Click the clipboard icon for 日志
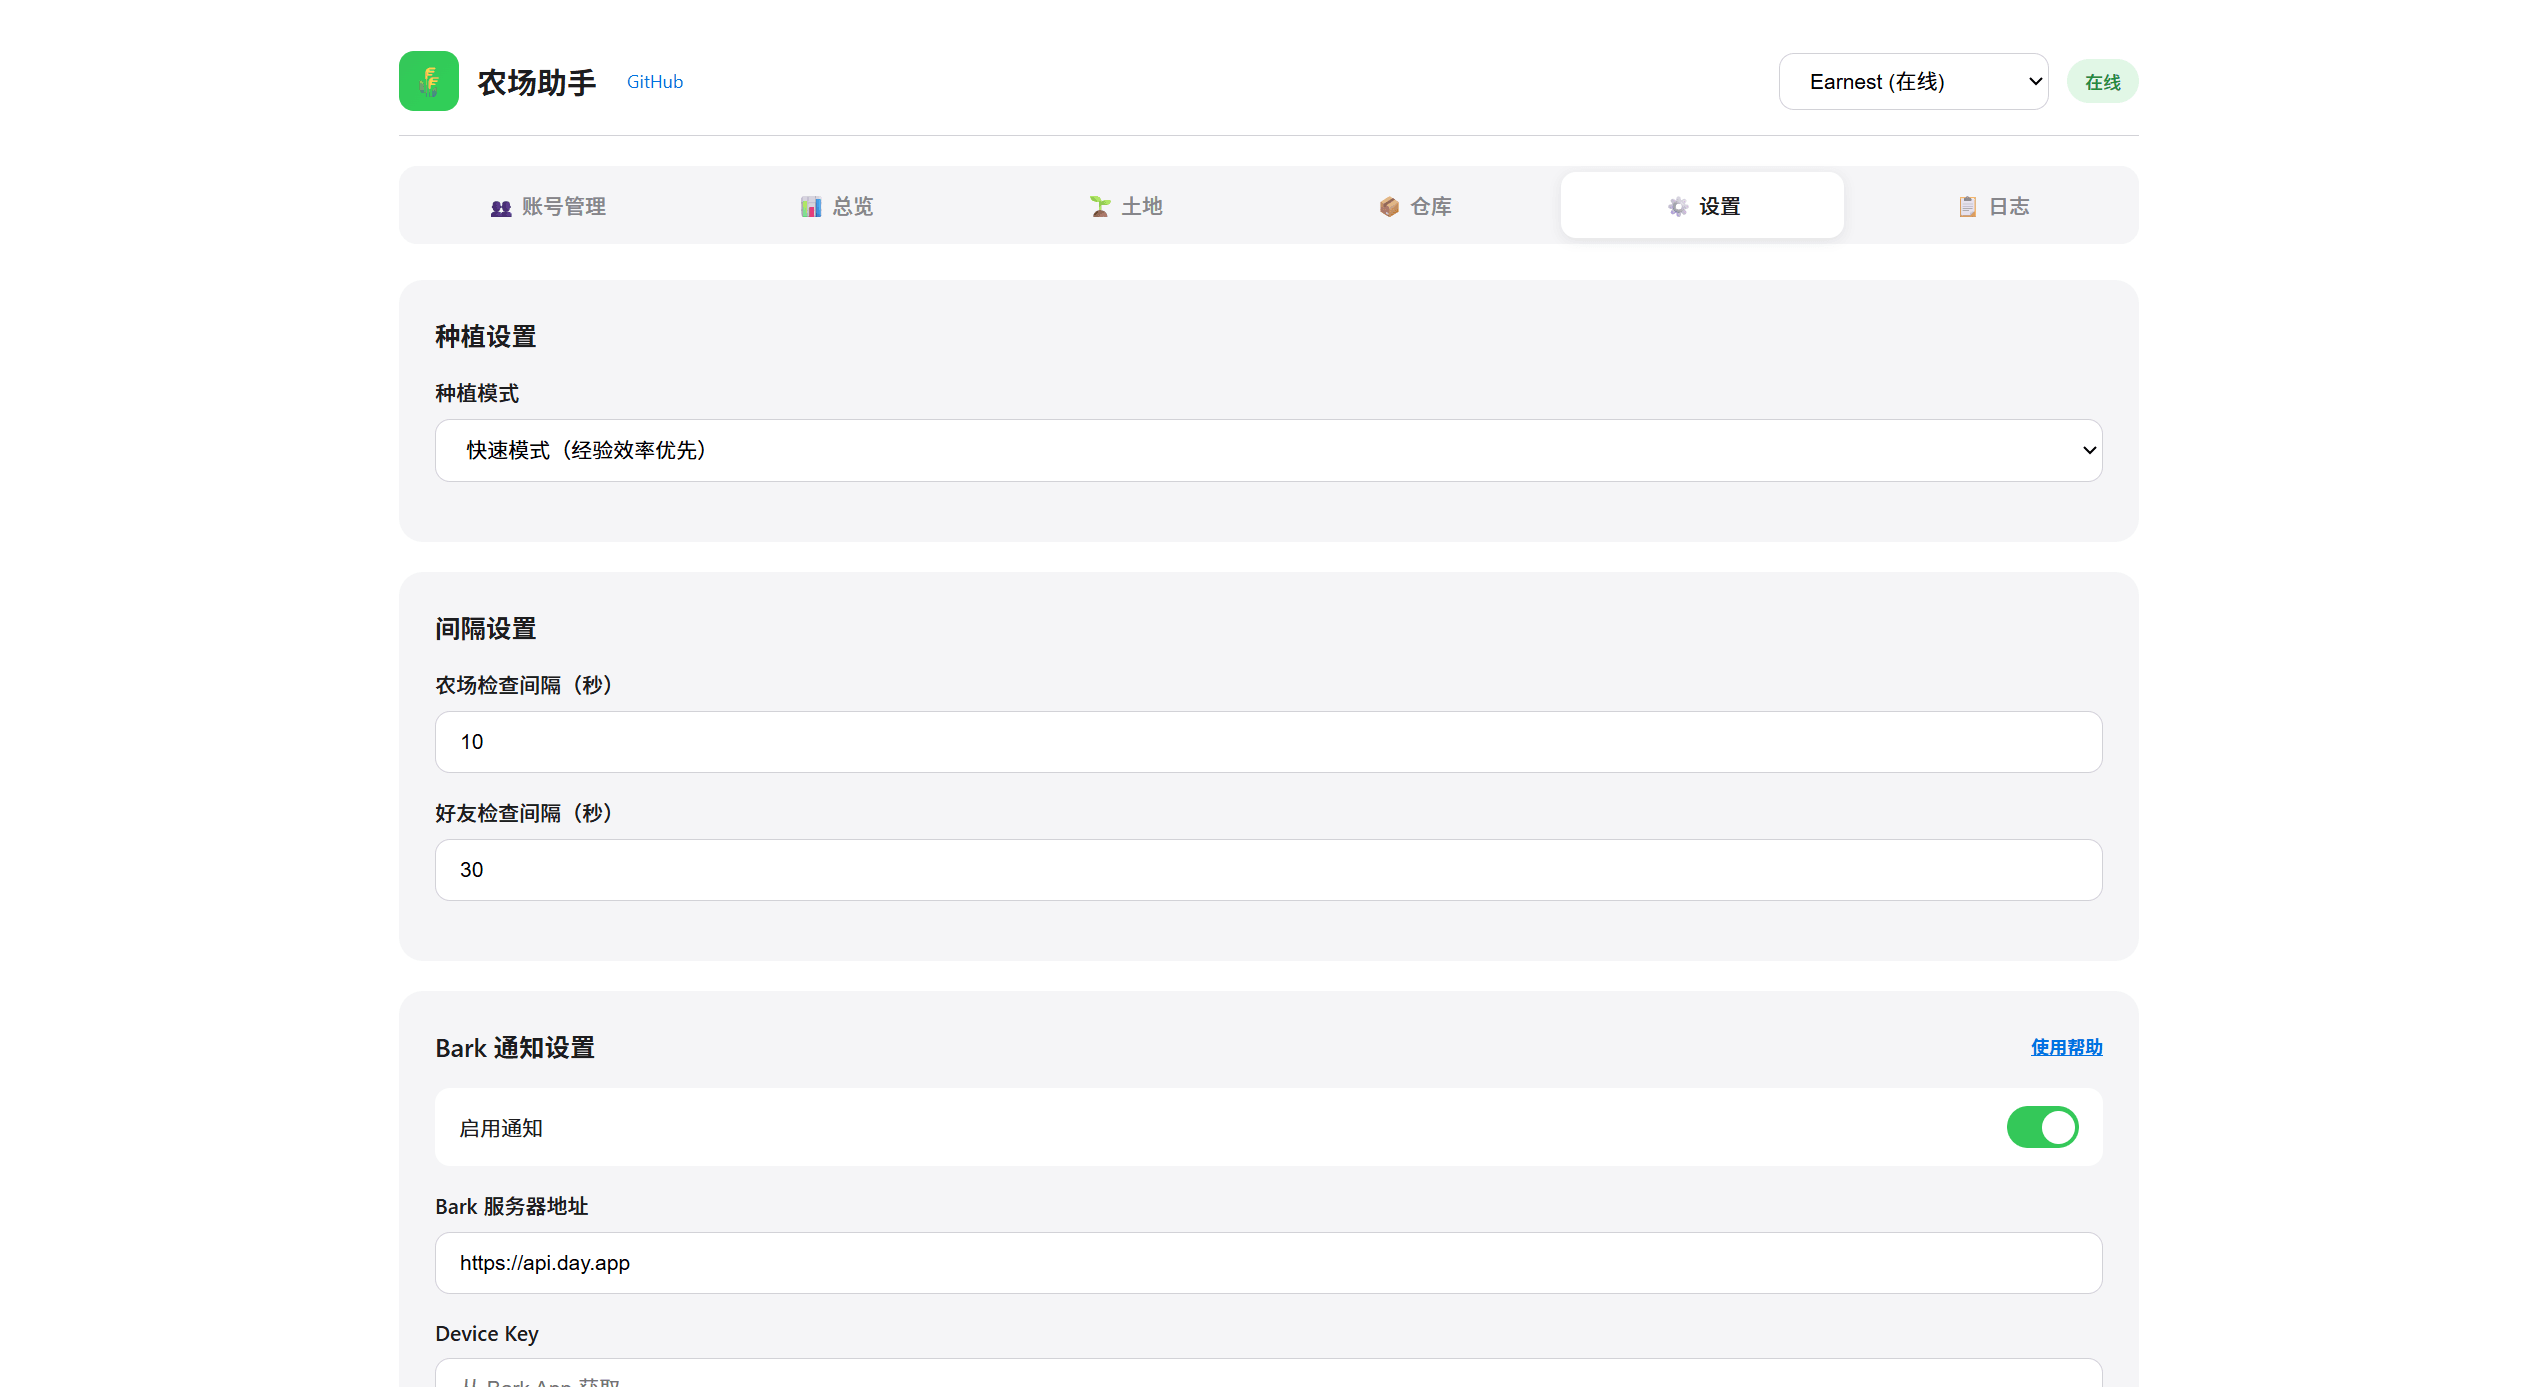 pos(1967,207)
